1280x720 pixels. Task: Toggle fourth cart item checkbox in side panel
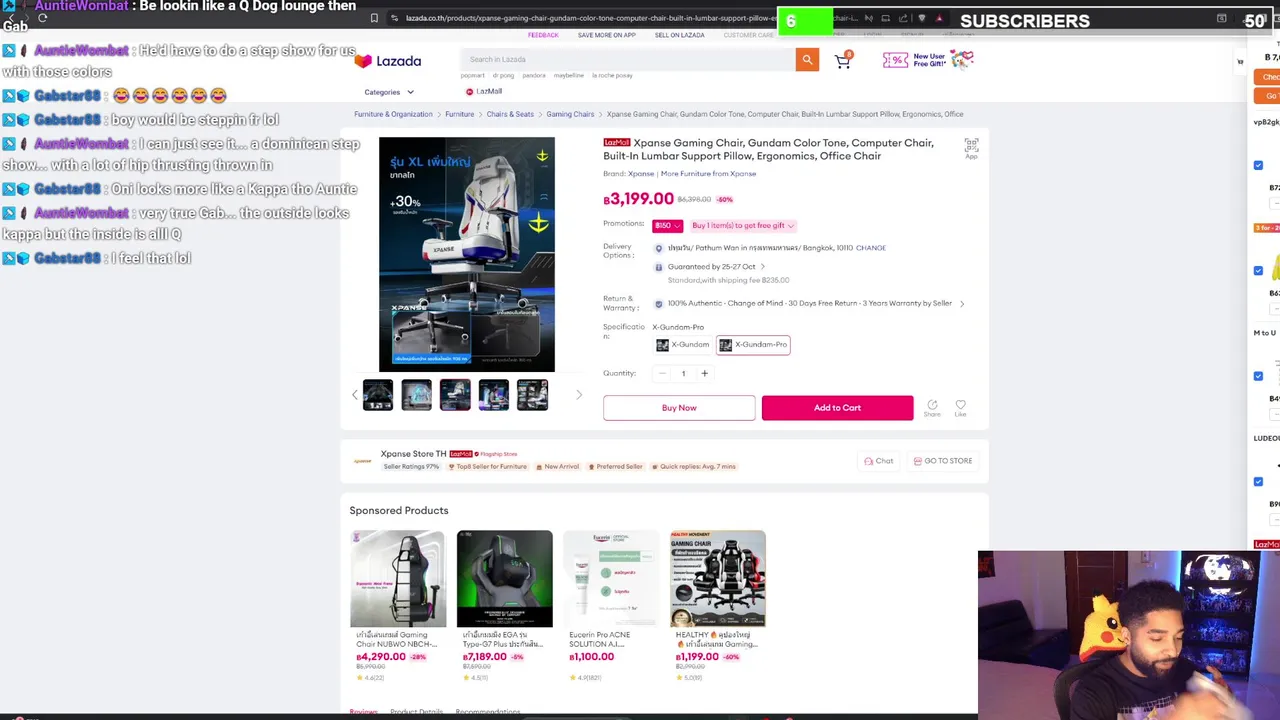(1258, 482)
